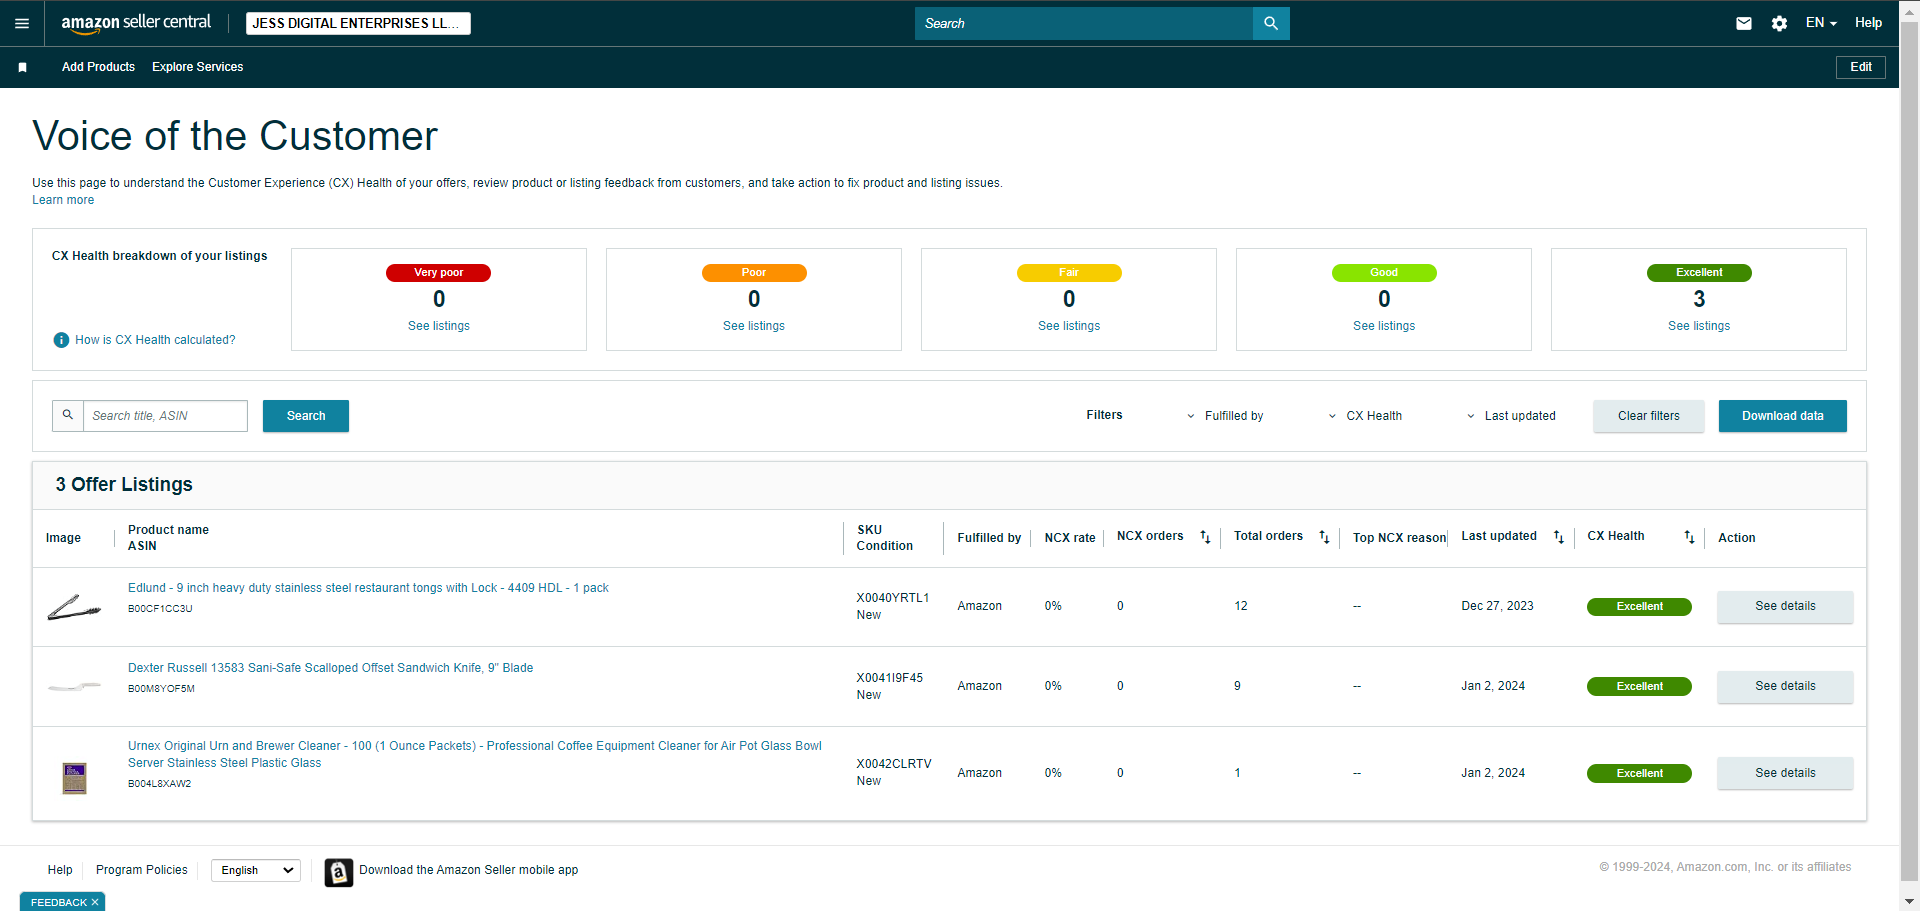Open the English language selector in footer
This screenshot has width=1920, height=911.
click(x=256, y=870)
